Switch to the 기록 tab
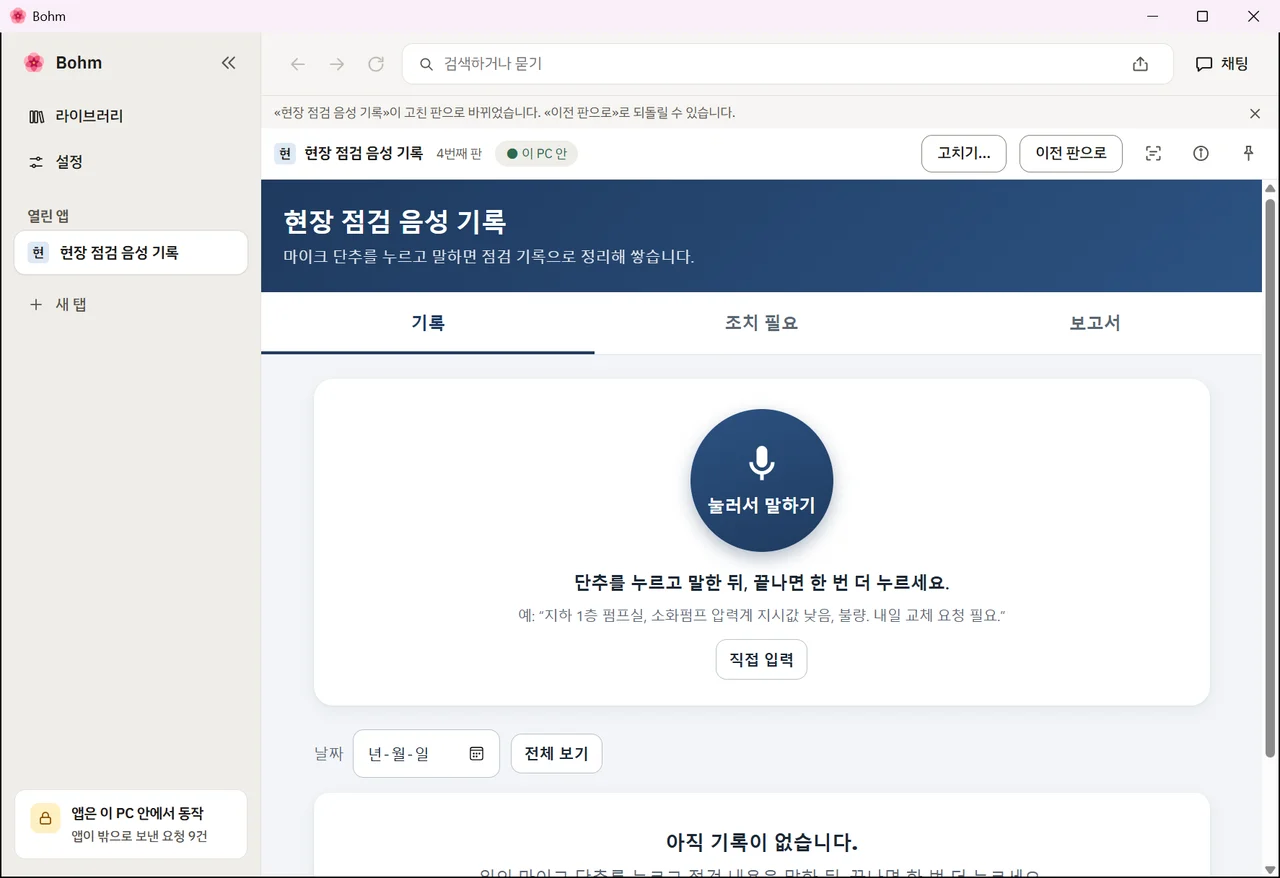The width and height of the screenshot is (1280, 878). coord(428,323)
